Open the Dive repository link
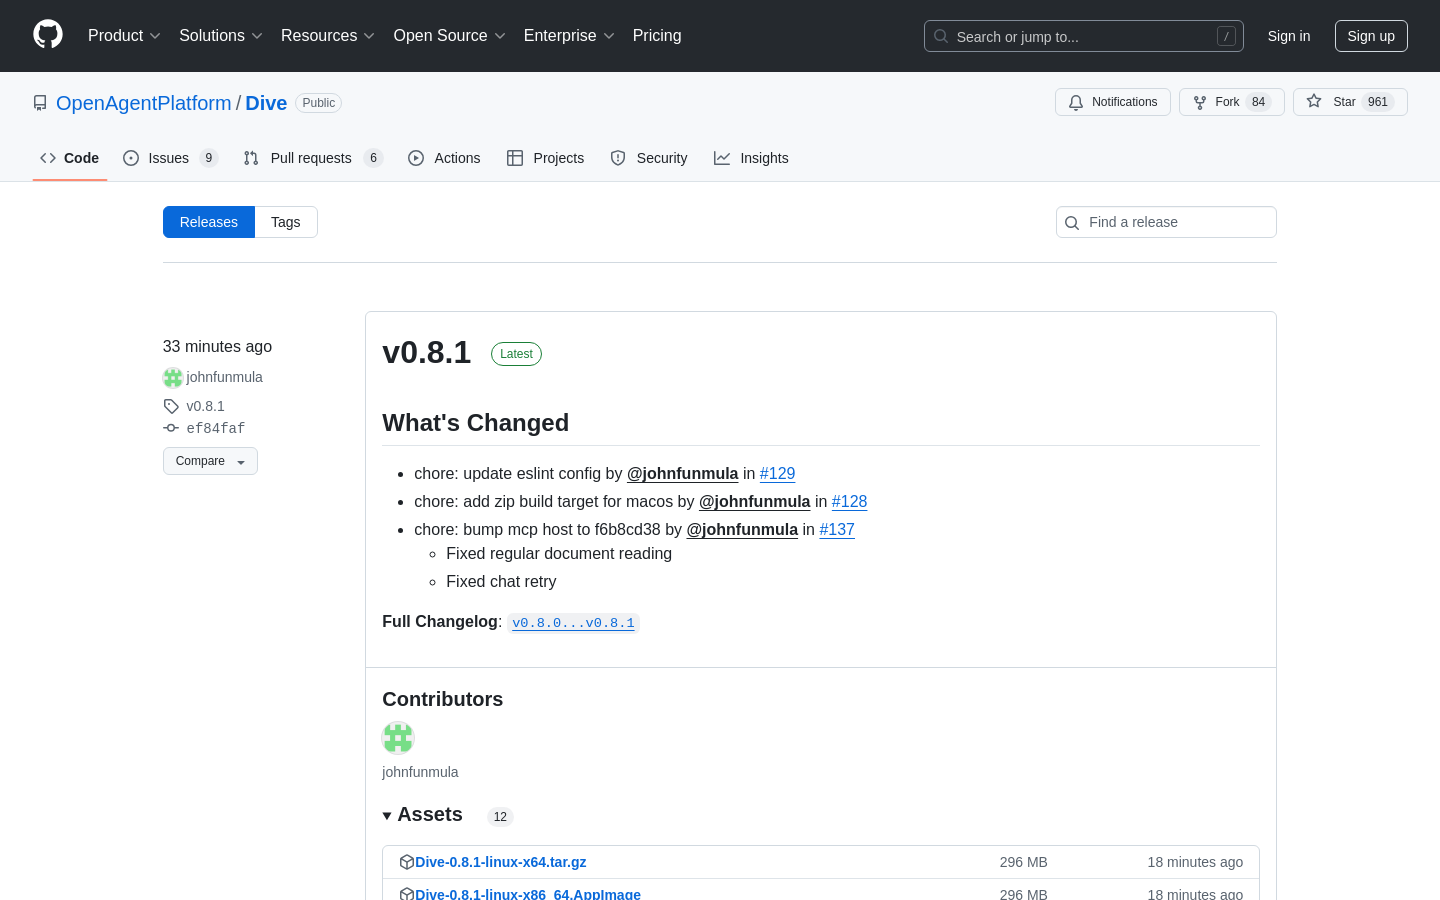The image size is (1440, 900). pos(266,103)
